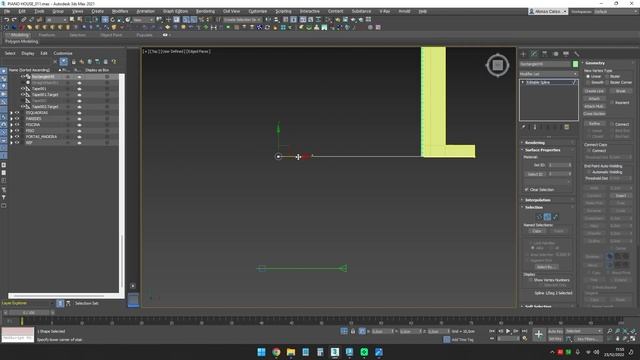Click the green object color swatch
This screenshot has width=640, height=360.
click(x=576, y=64)
